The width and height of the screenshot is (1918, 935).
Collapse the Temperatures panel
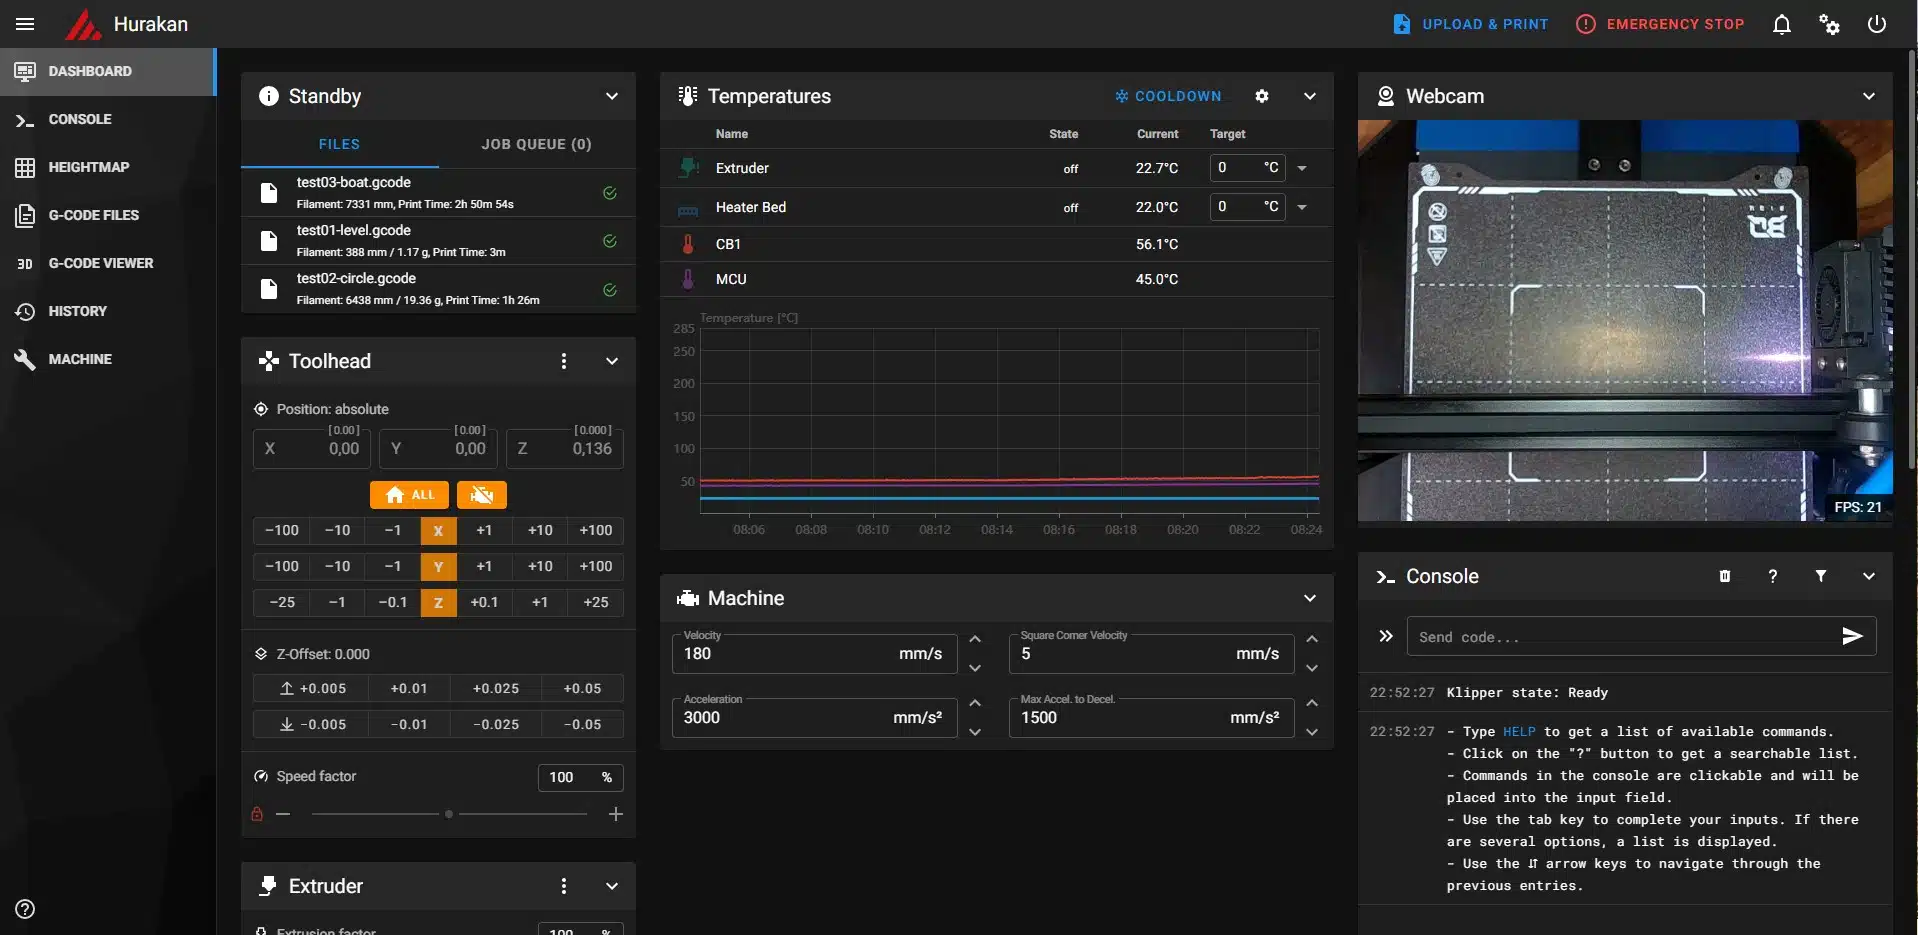[1310, 96]
